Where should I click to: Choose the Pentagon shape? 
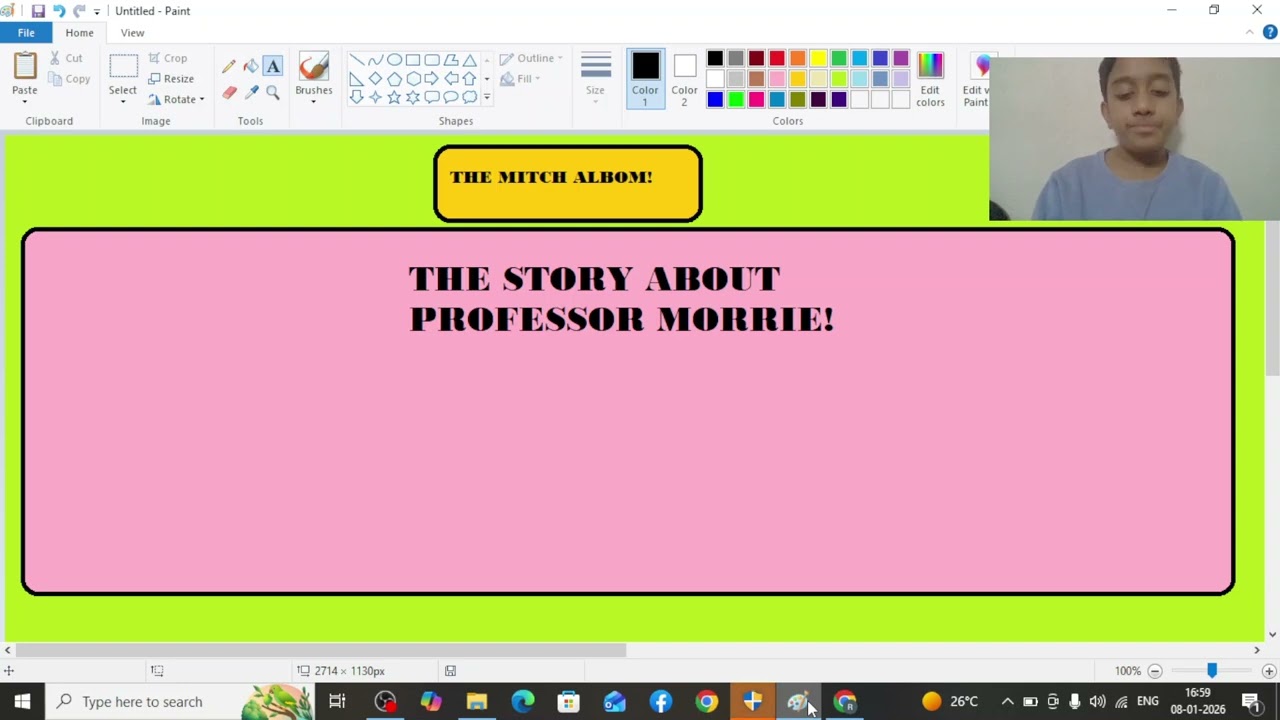point(394,79)
